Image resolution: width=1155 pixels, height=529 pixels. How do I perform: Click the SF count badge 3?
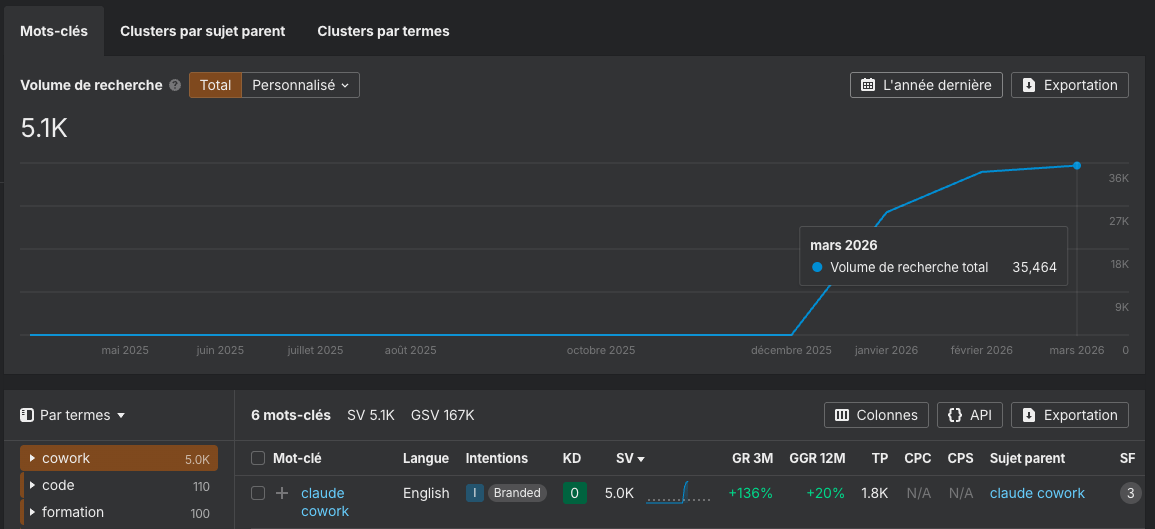[x=1130, y=493]
